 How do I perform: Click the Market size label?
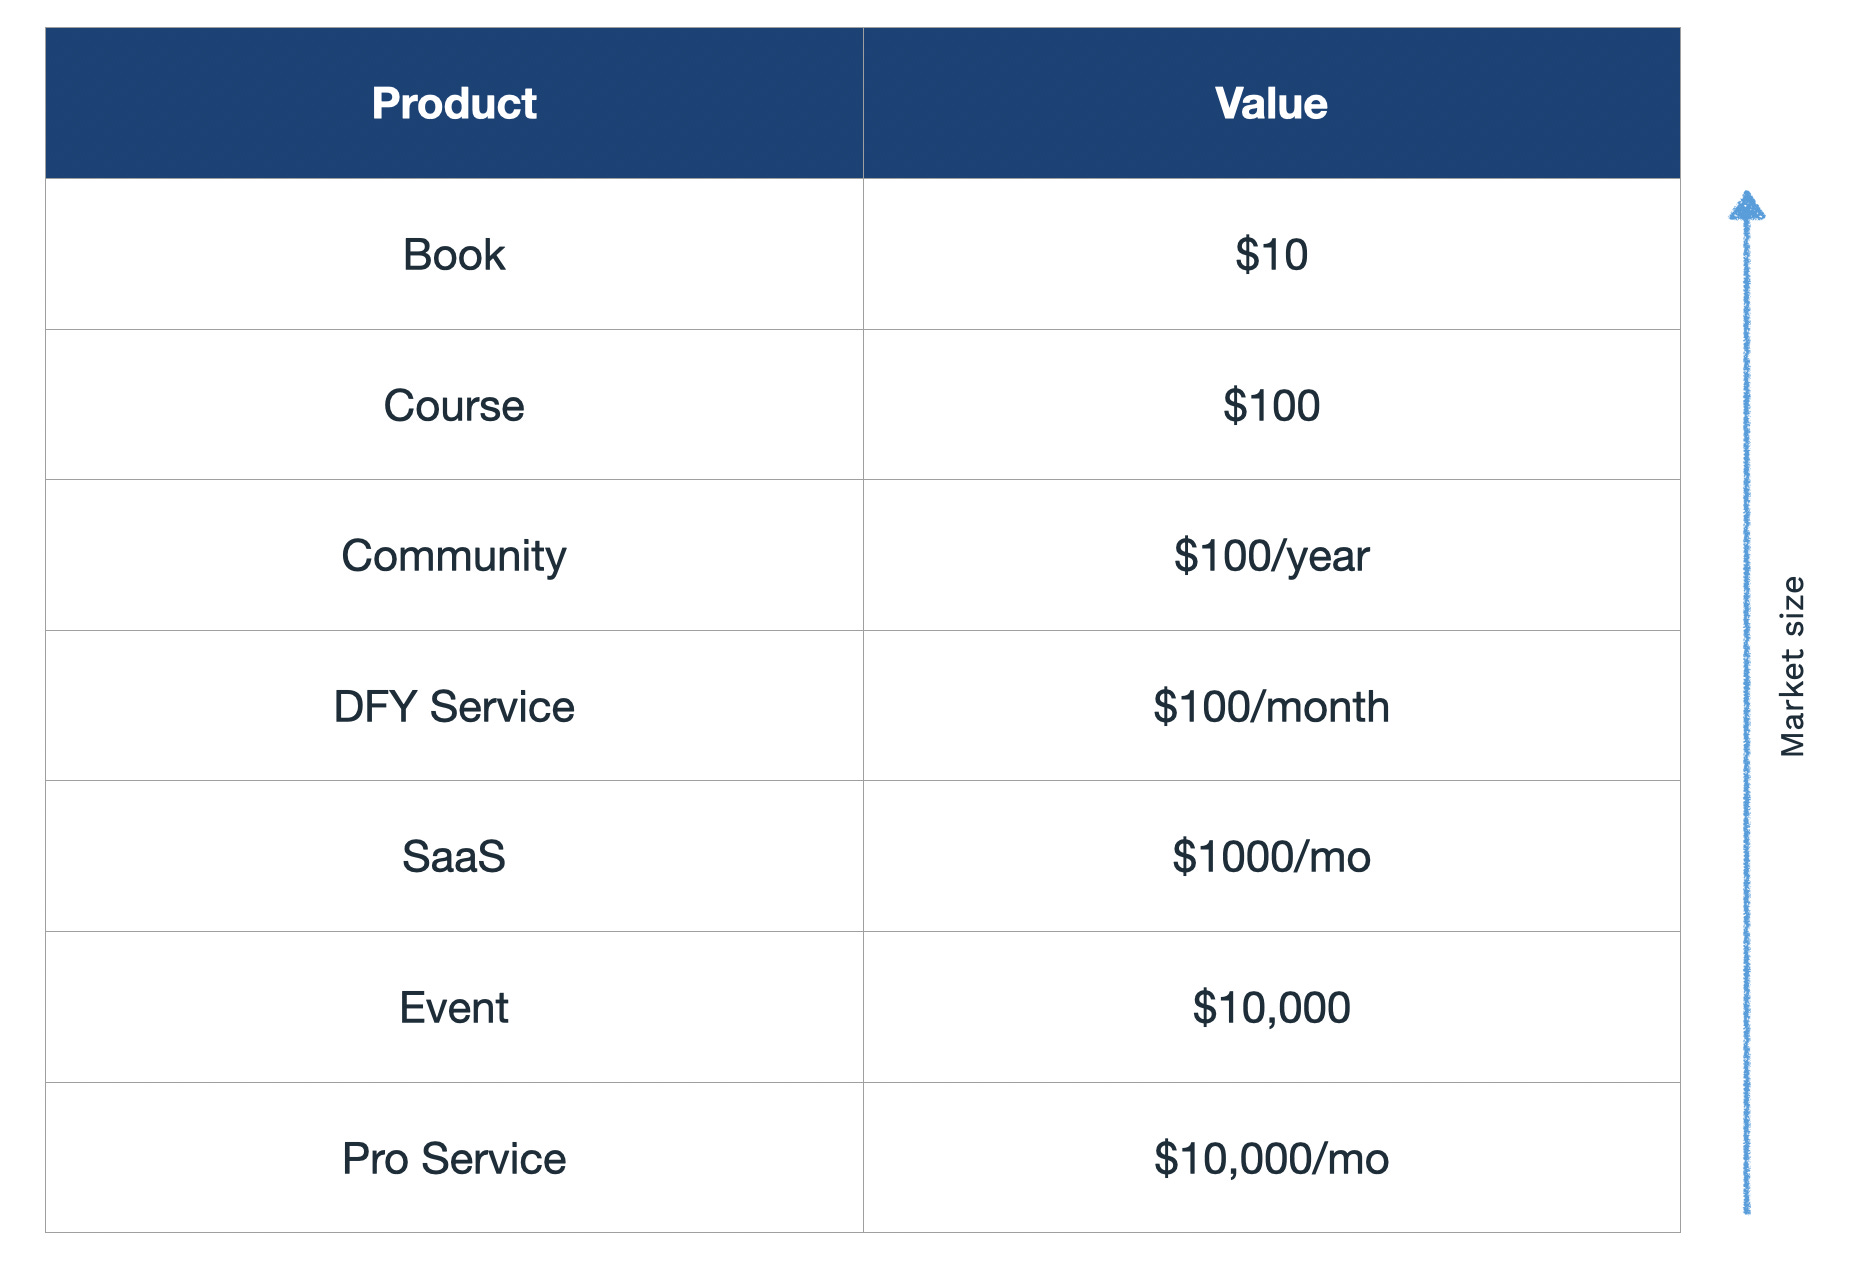[x=1793, y=666]
